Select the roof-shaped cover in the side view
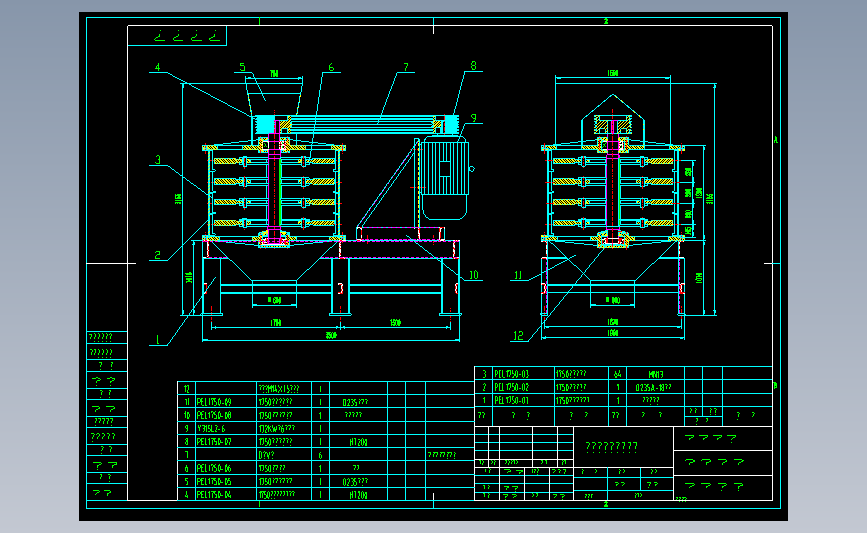This screenshot has height=533, width=867. pyautogui.click(x=613, y=119)
